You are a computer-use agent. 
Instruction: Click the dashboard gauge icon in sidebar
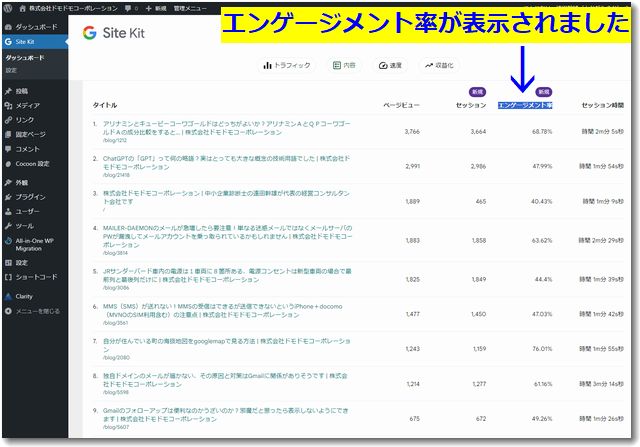[8, 27]
